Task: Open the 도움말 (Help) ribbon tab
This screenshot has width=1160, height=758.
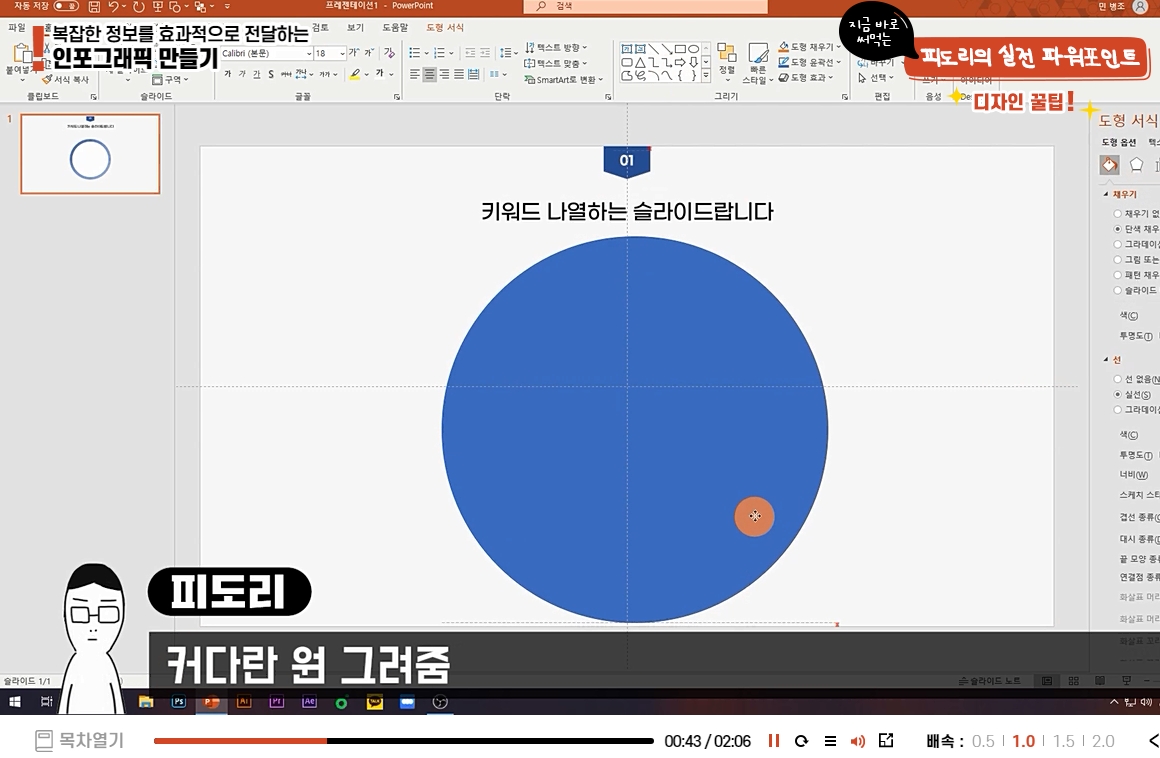Action: pyautogui.click(x=395, y=27)
